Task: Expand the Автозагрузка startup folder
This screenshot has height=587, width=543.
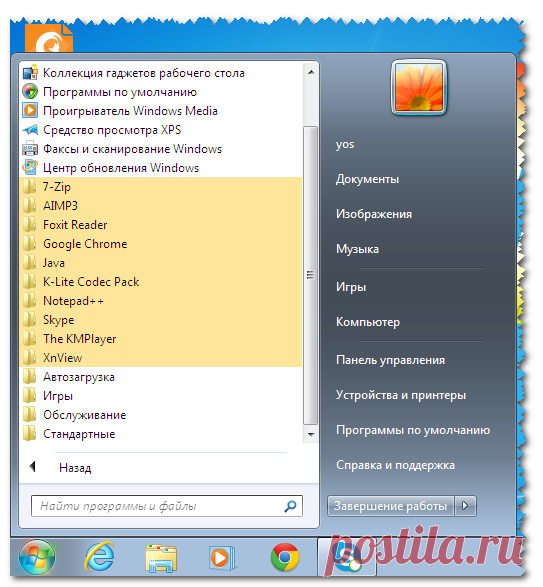Action: click(x=160, y=377)
